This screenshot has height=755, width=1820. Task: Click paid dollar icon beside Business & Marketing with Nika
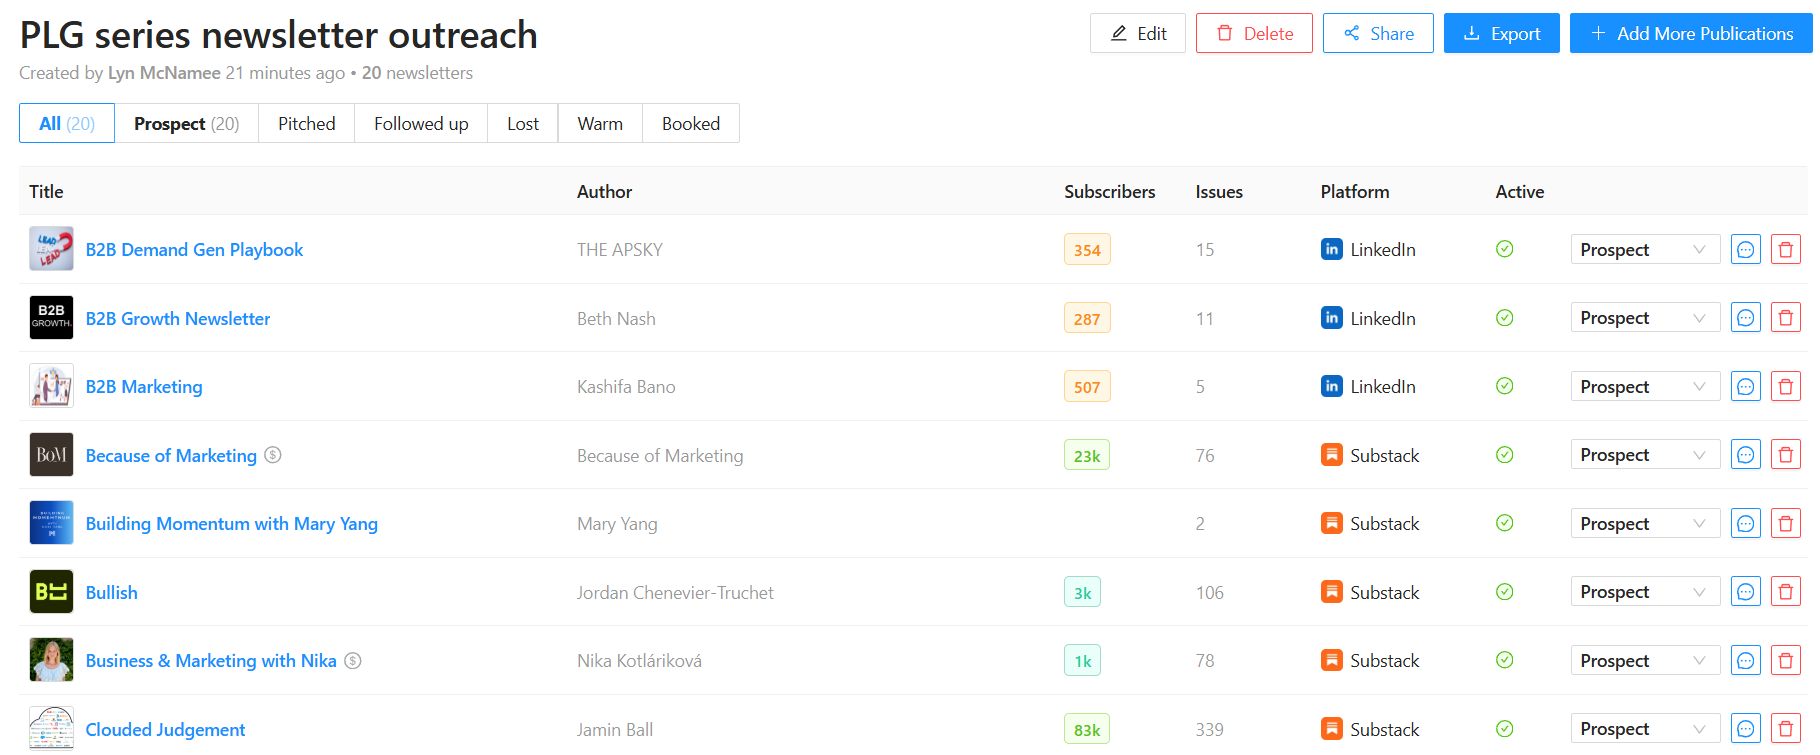point(353,660)
